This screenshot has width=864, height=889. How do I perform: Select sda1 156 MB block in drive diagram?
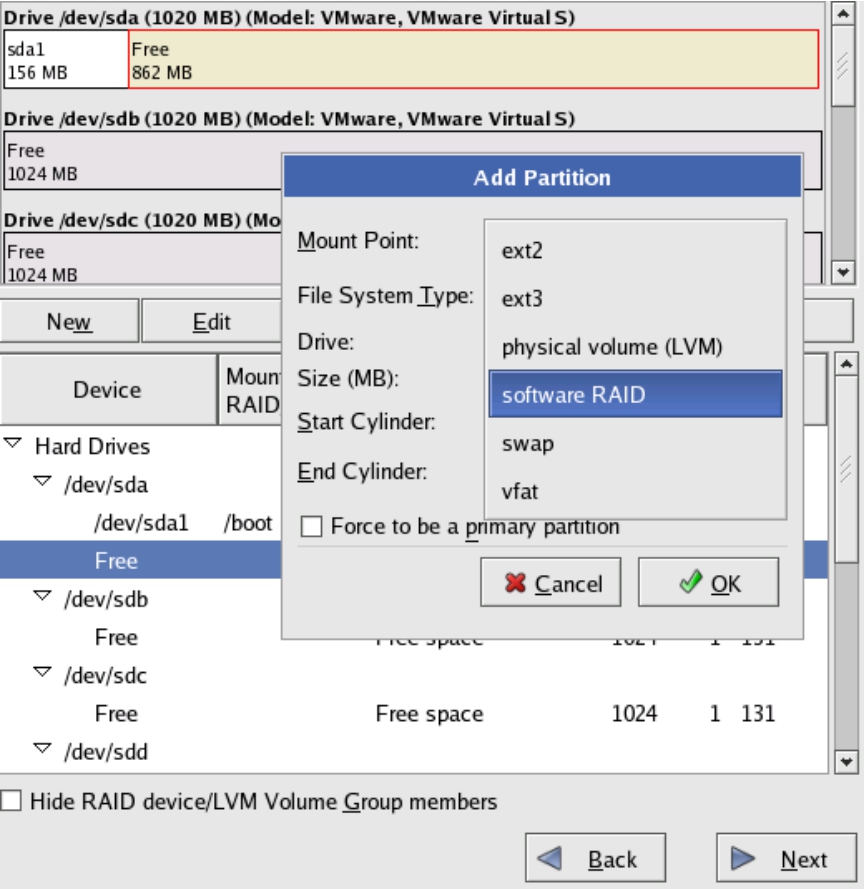66,60
